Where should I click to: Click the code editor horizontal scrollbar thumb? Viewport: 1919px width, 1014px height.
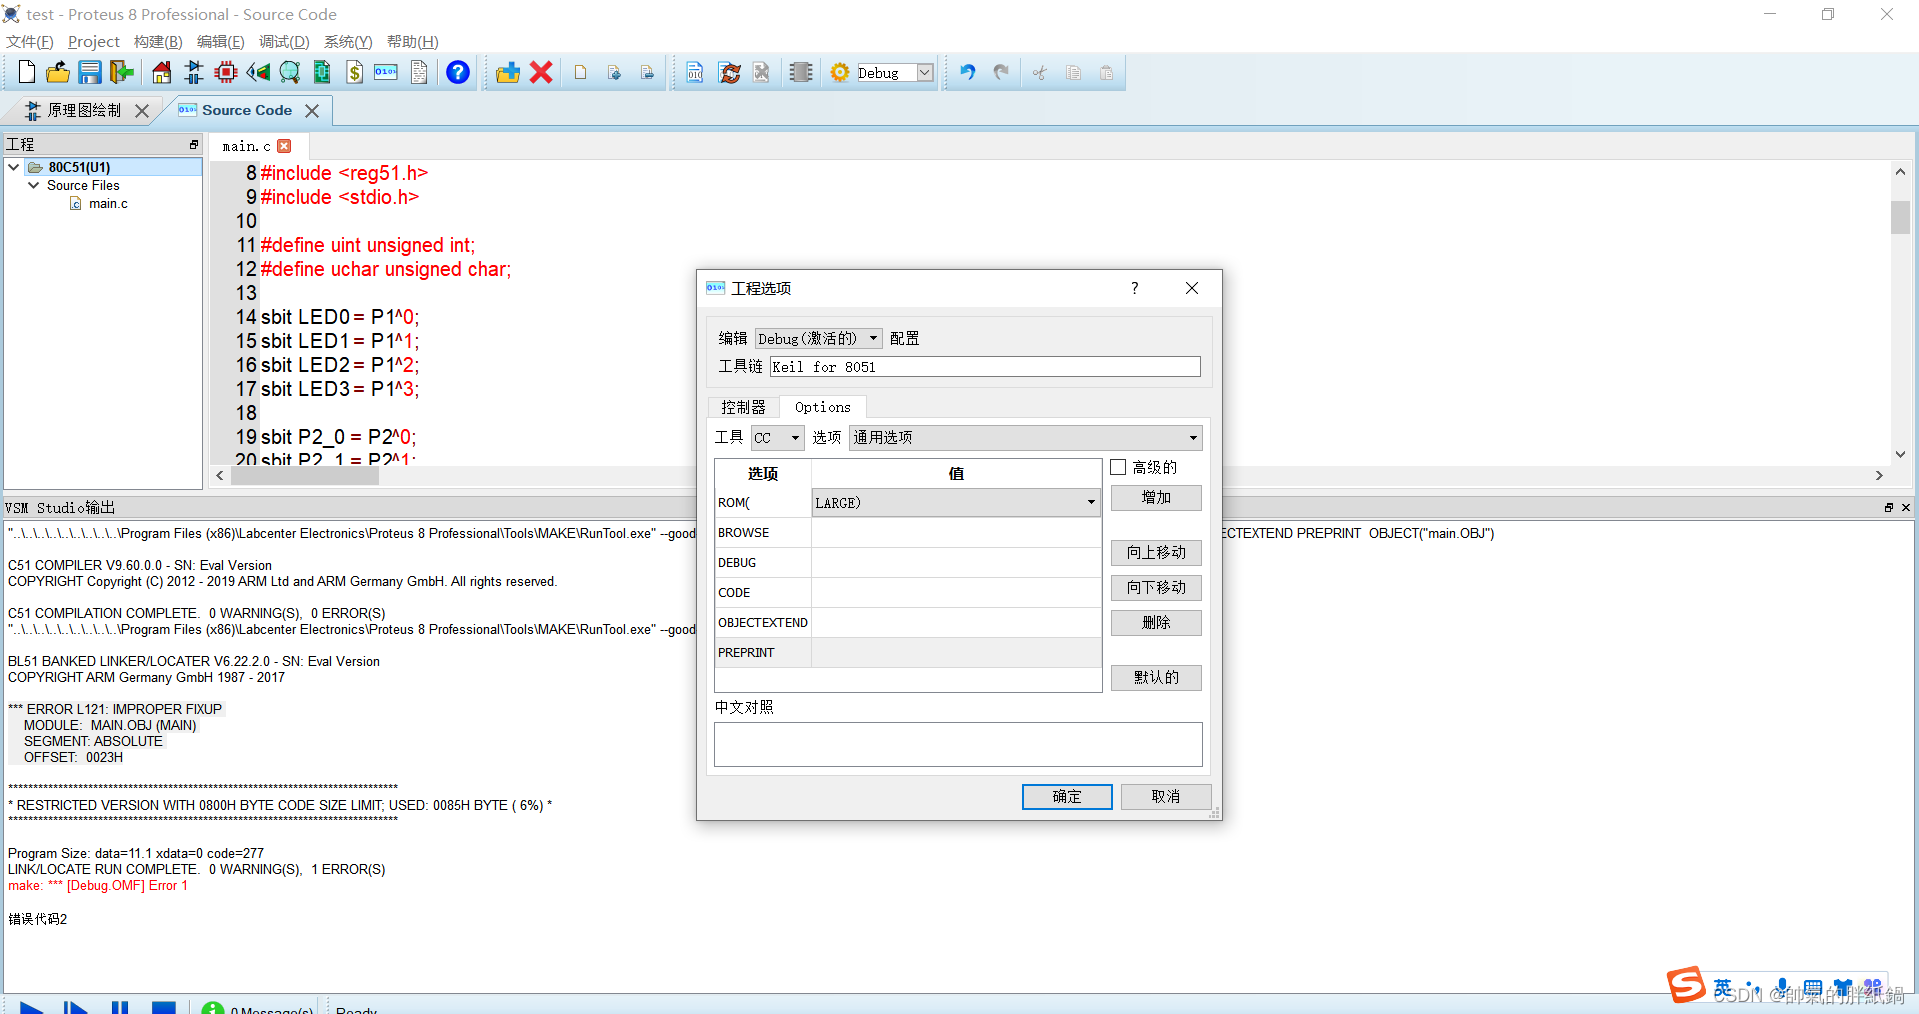[305, 476]
